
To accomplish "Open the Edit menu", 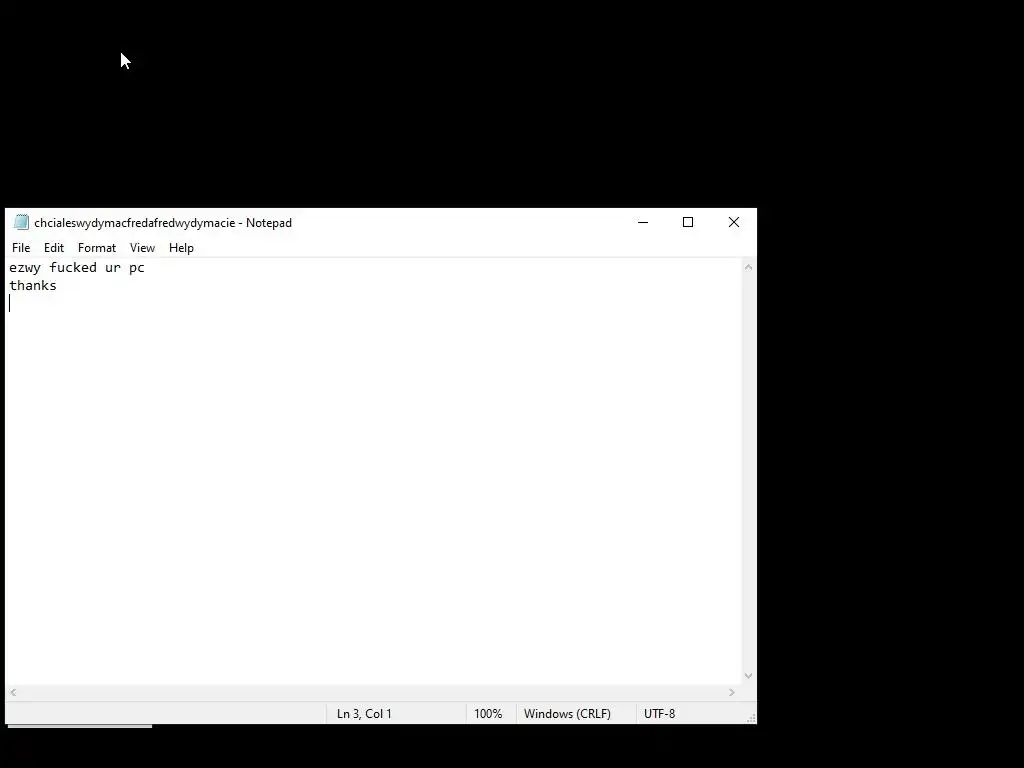I will (54, 248).
